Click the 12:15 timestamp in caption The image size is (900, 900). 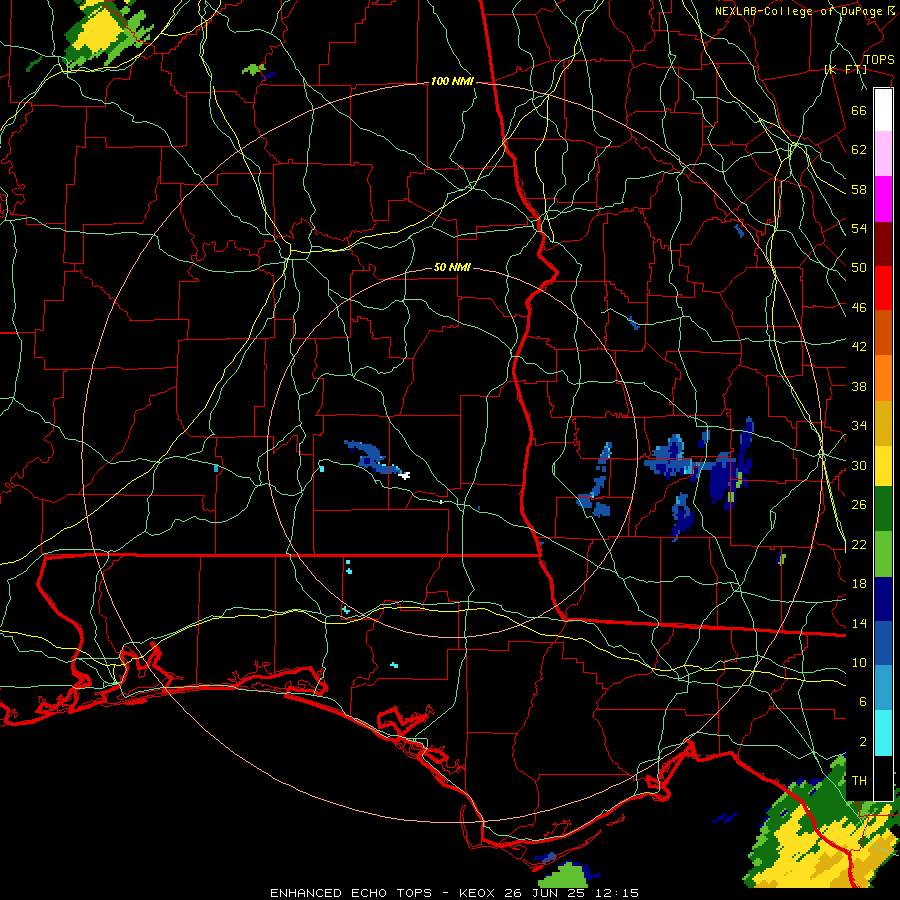617,893
